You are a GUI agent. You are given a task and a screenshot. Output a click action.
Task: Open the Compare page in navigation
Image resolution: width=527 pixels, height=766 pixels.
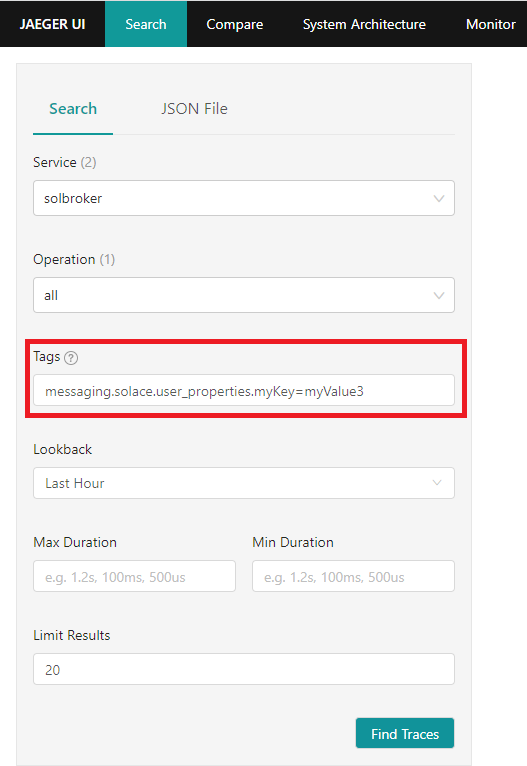pyautogui.click(x=234, y=24)
